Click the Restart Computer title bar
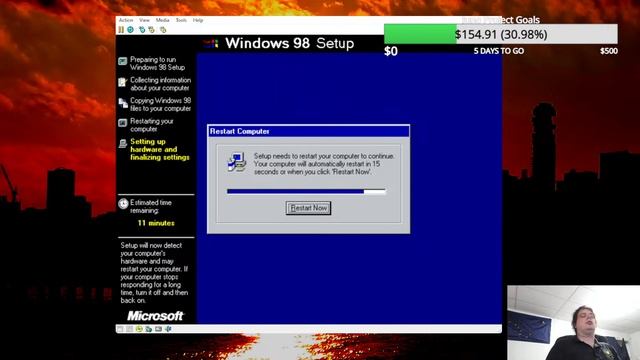Image resolution: width=640 pixels, height=360 pixels. click(x=309, y=131)
